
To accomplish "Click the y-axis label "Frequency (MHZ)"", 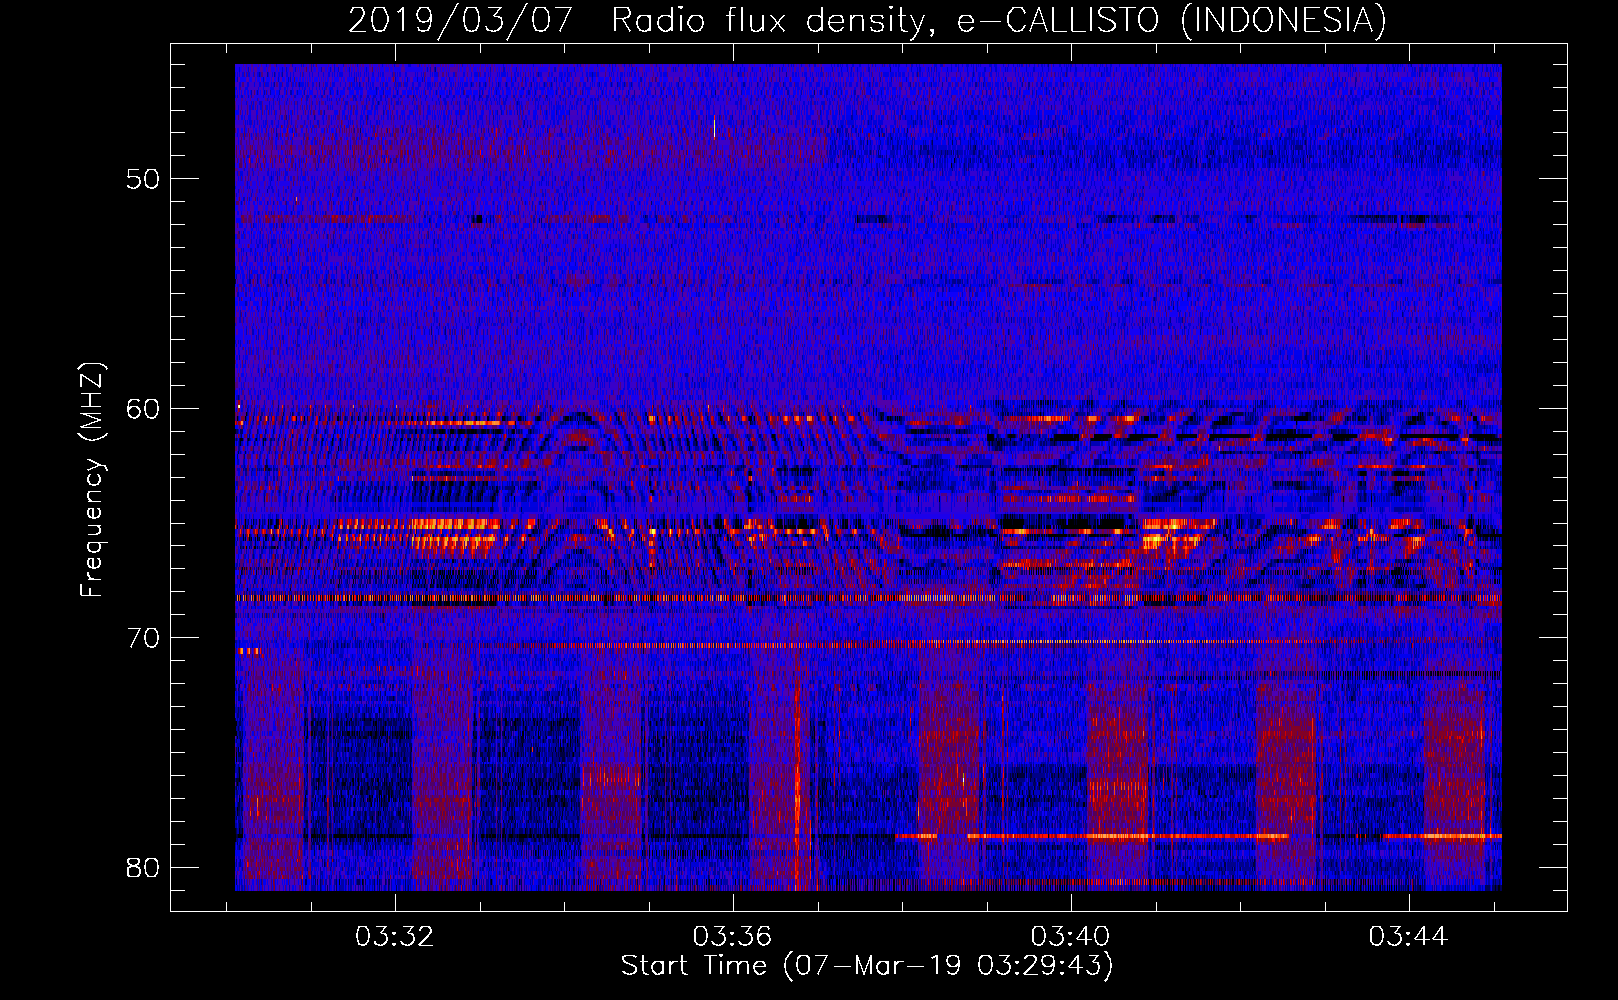I will tap(92, 480).
